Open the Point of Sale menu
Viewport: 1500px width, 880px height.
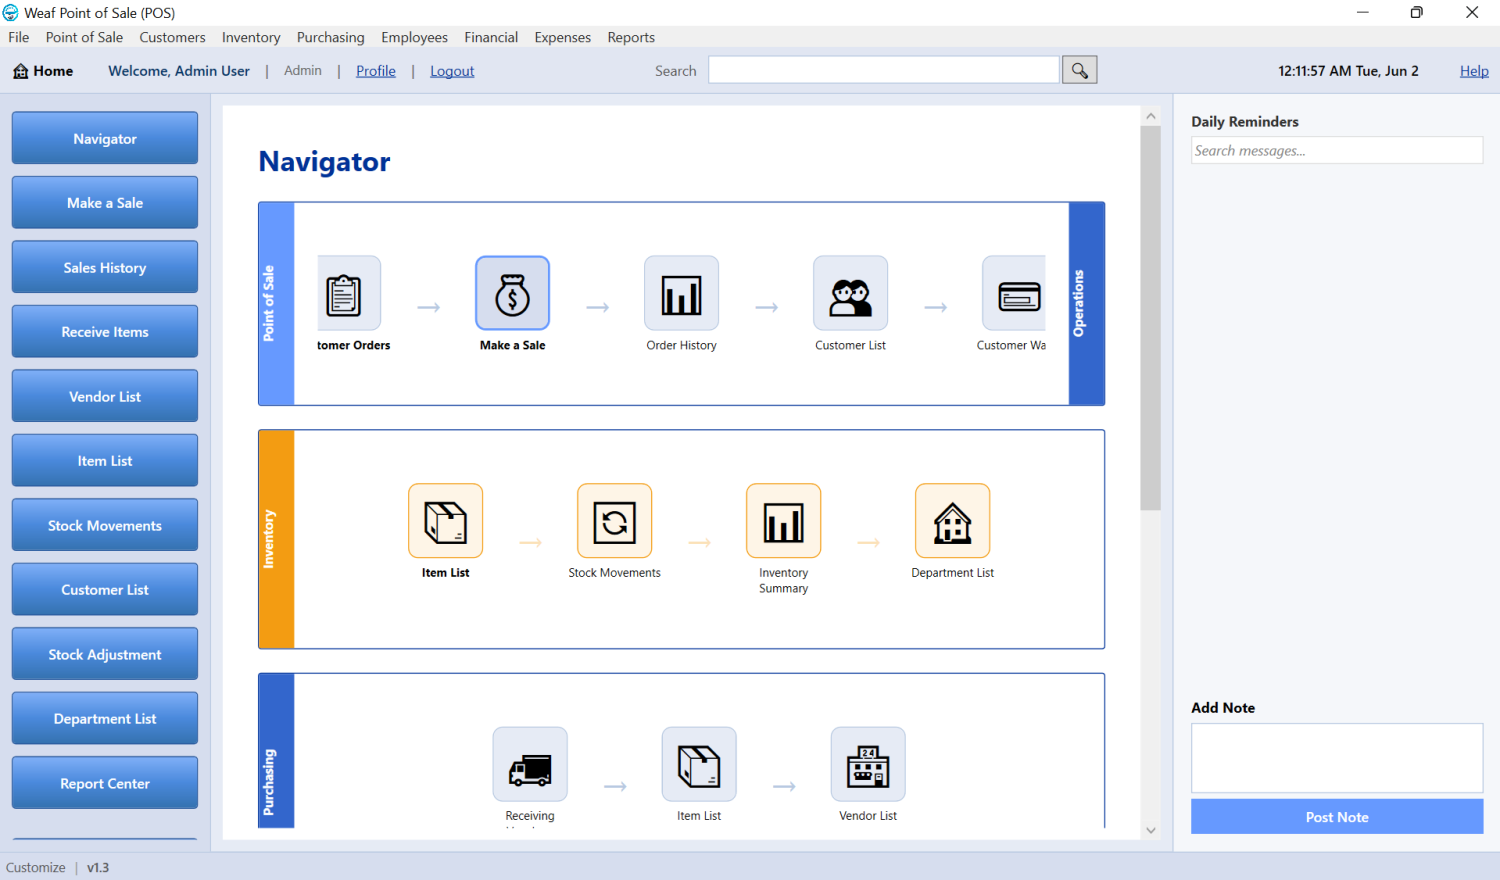coord(85,37)
